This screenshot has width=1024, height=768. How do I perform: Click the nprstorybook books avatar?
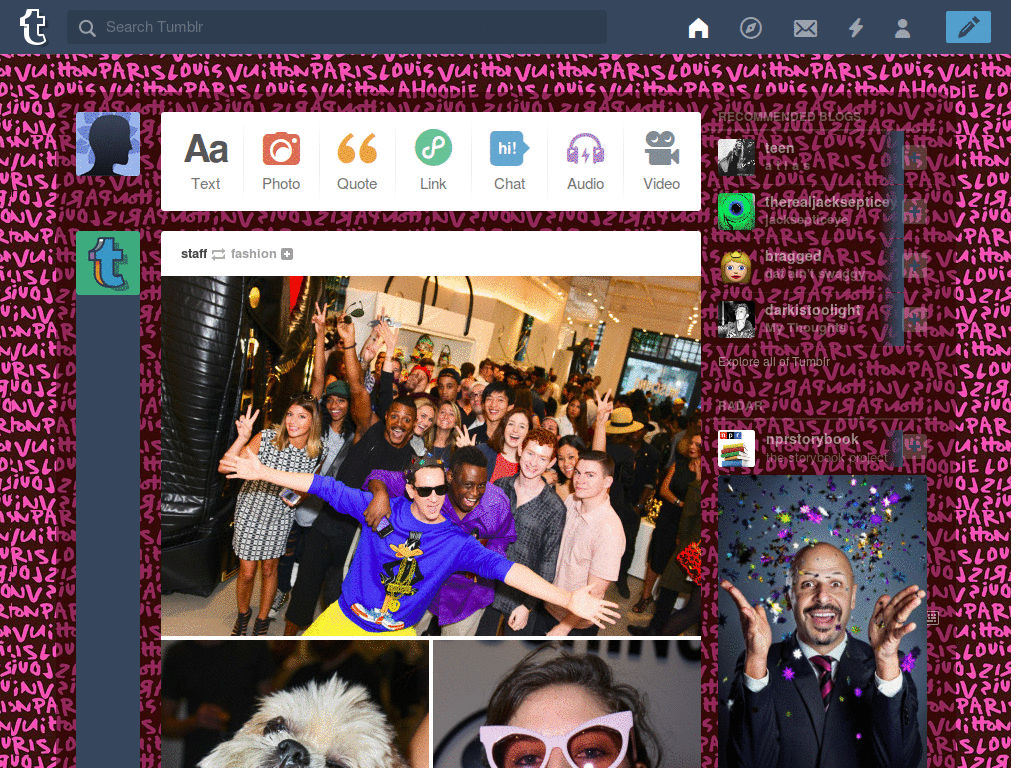pyautogui.click(x=736, y=449)
